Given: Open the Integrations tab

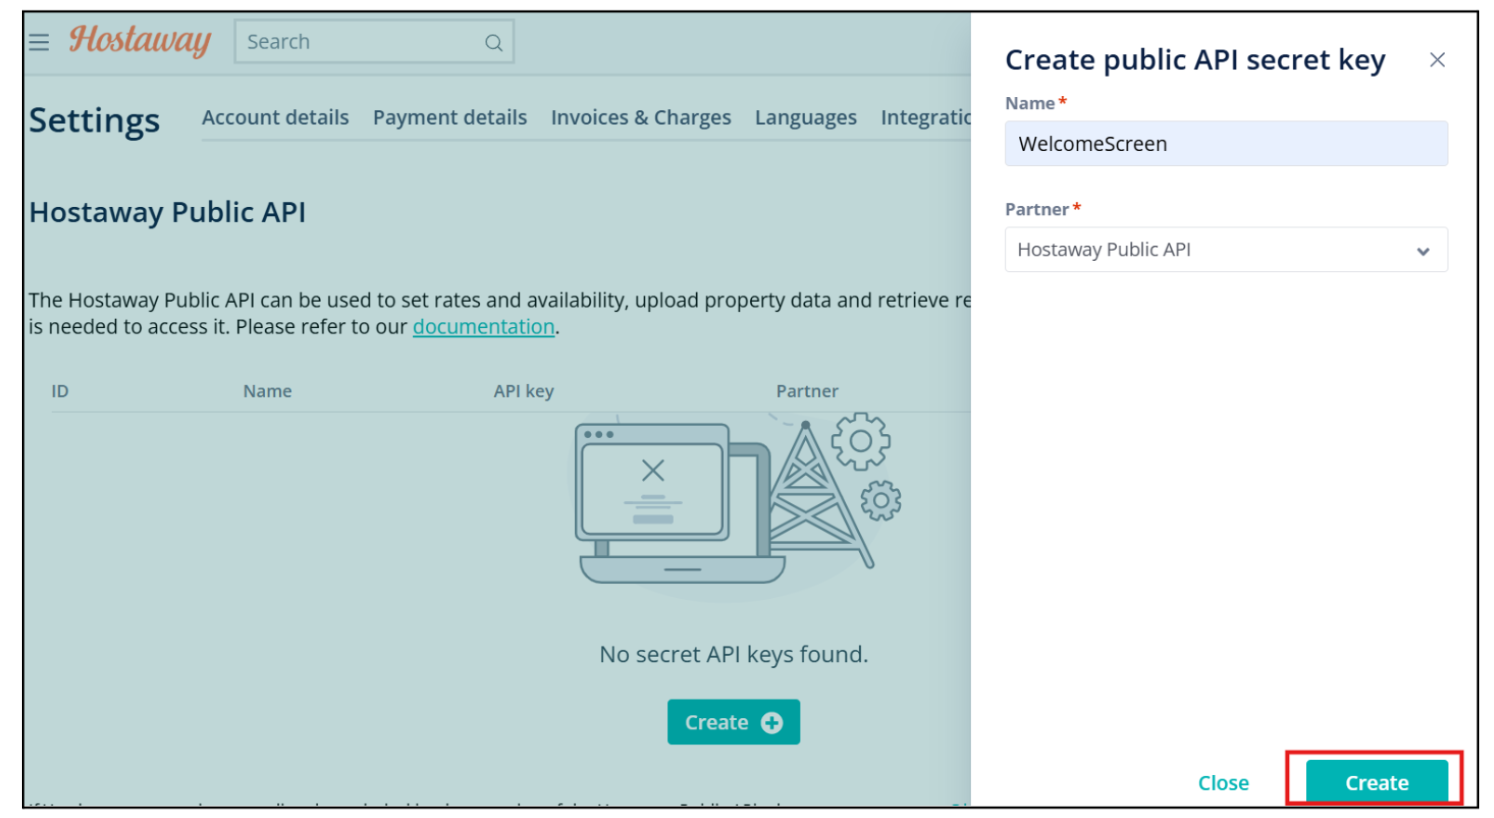Looking at the screenshot, I should pos(925,118).
